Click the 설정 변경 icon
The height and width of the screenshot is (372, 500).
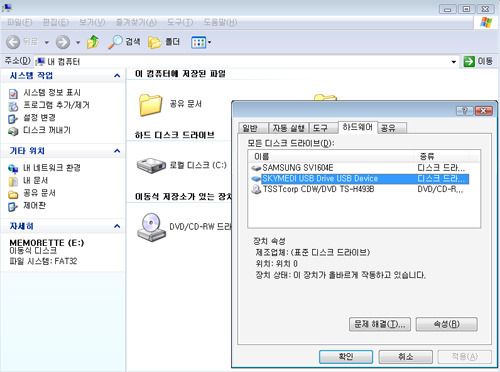coord(13,119)
